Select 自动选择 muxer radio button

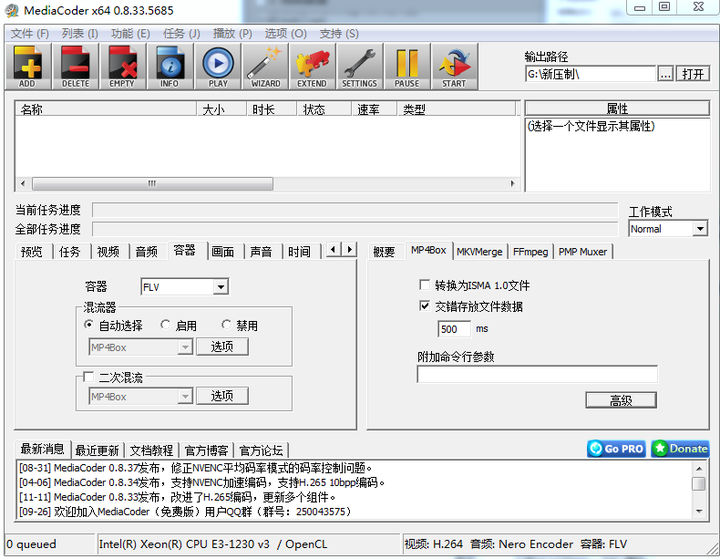[x=89, y=325]
